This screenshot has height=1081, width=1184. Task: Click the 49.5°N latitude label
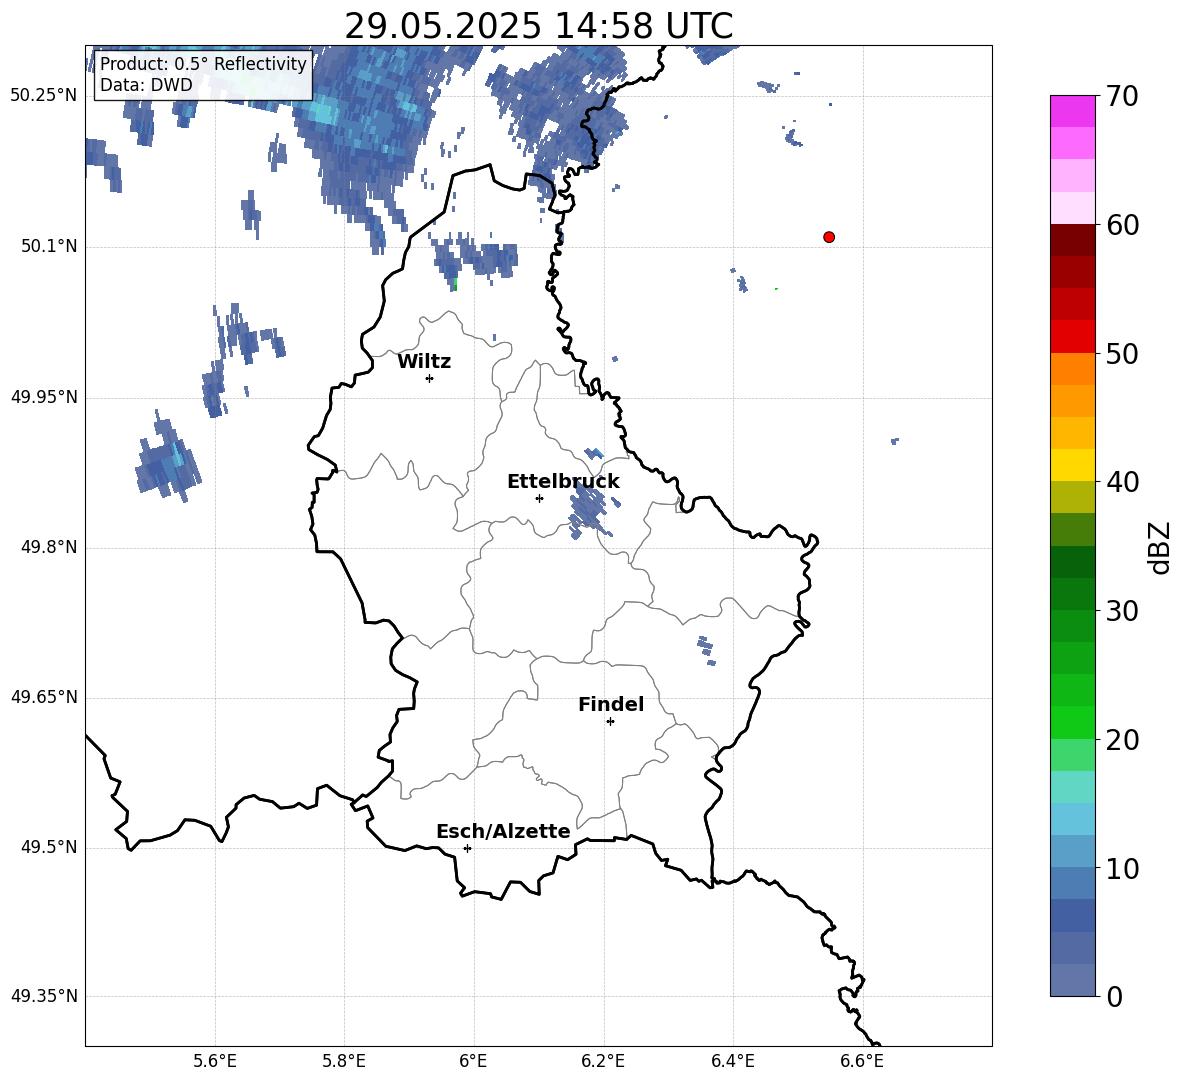pos(49,847)
